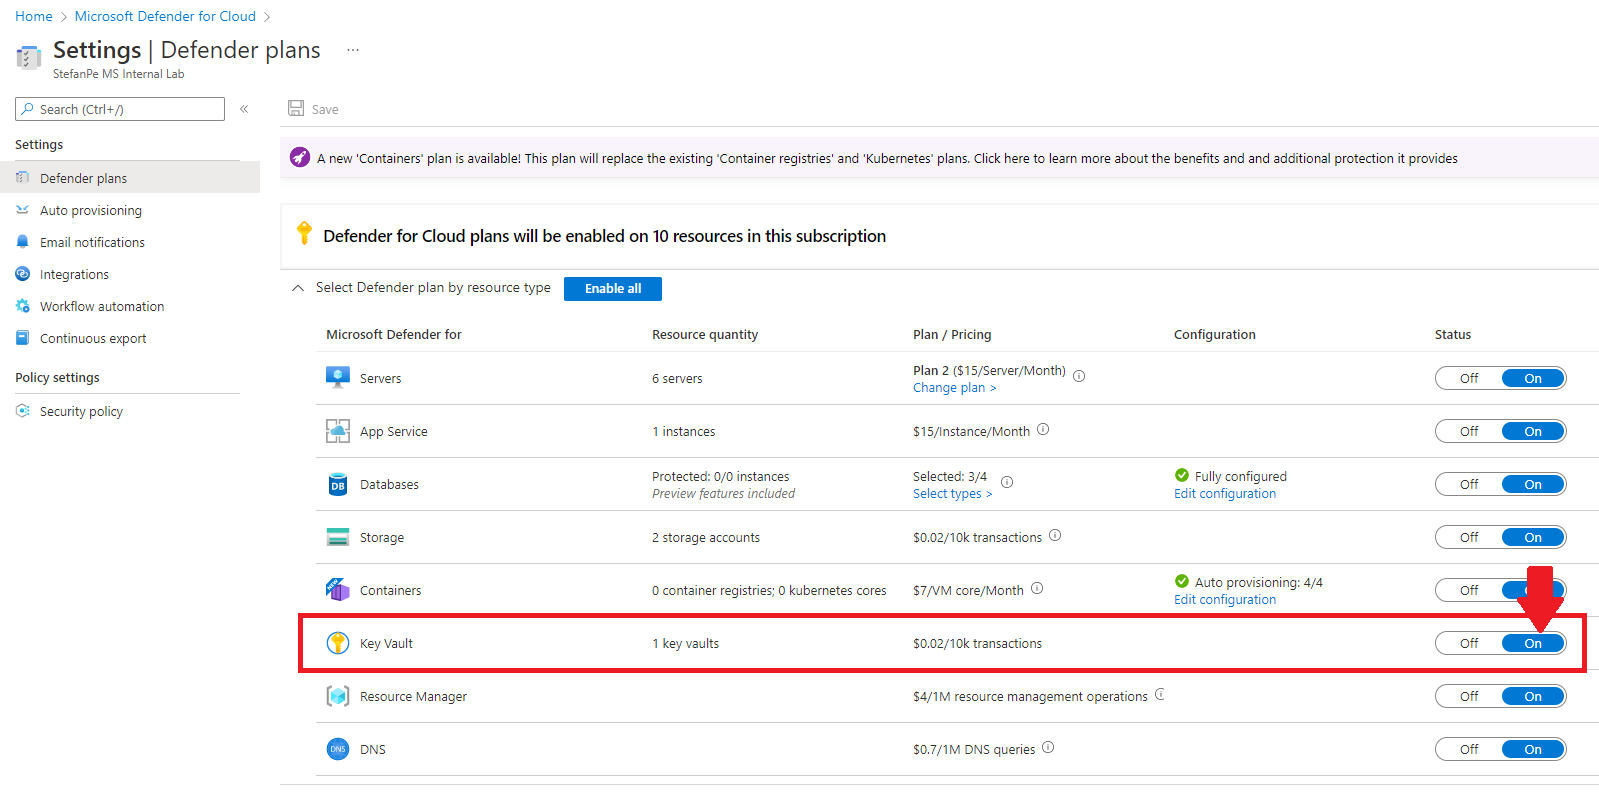This screenshot has height=800, width=1599.
Task: Click the DNS icon
Action: (338, 749)
